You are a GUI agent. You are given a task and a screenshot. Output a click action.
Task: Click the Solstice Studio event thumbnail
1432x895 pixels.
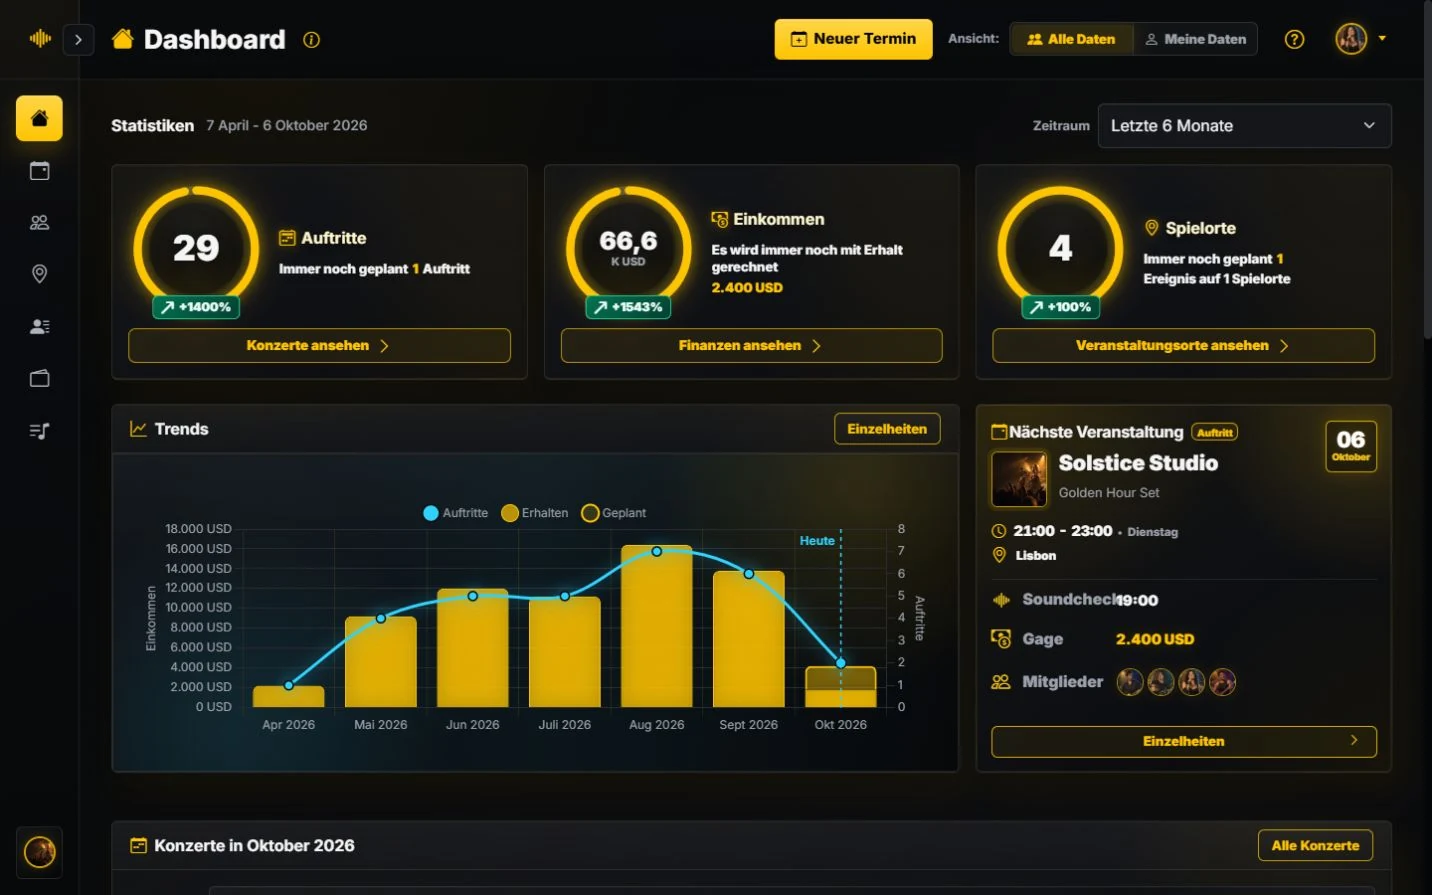point(1019,479)
